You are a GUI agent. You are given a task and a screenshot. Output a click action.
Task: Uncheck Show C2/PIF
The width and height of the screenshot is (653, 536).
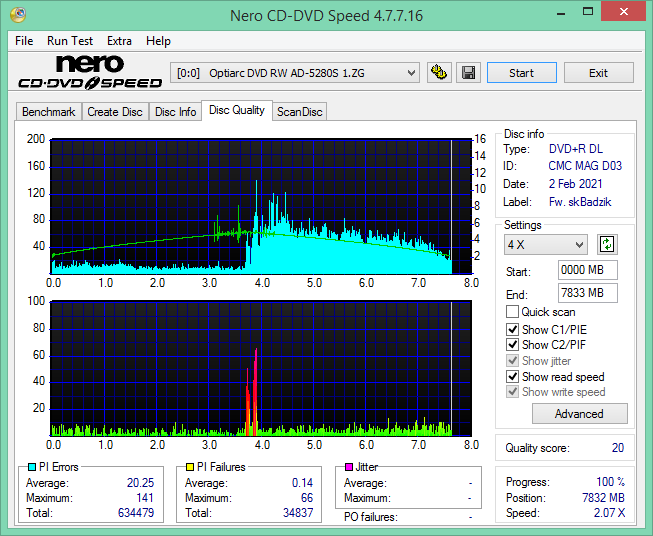[512, 344]
